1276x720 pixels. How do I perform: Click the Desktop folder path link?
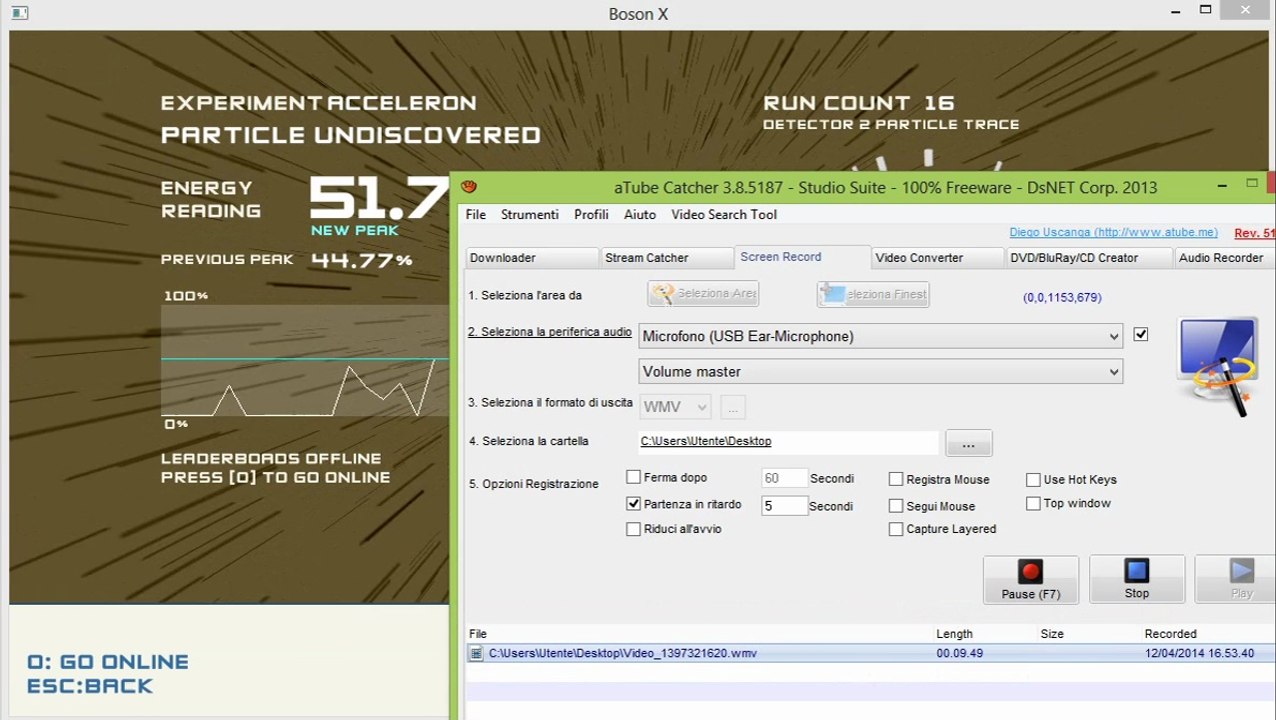[x=706, y=441]
